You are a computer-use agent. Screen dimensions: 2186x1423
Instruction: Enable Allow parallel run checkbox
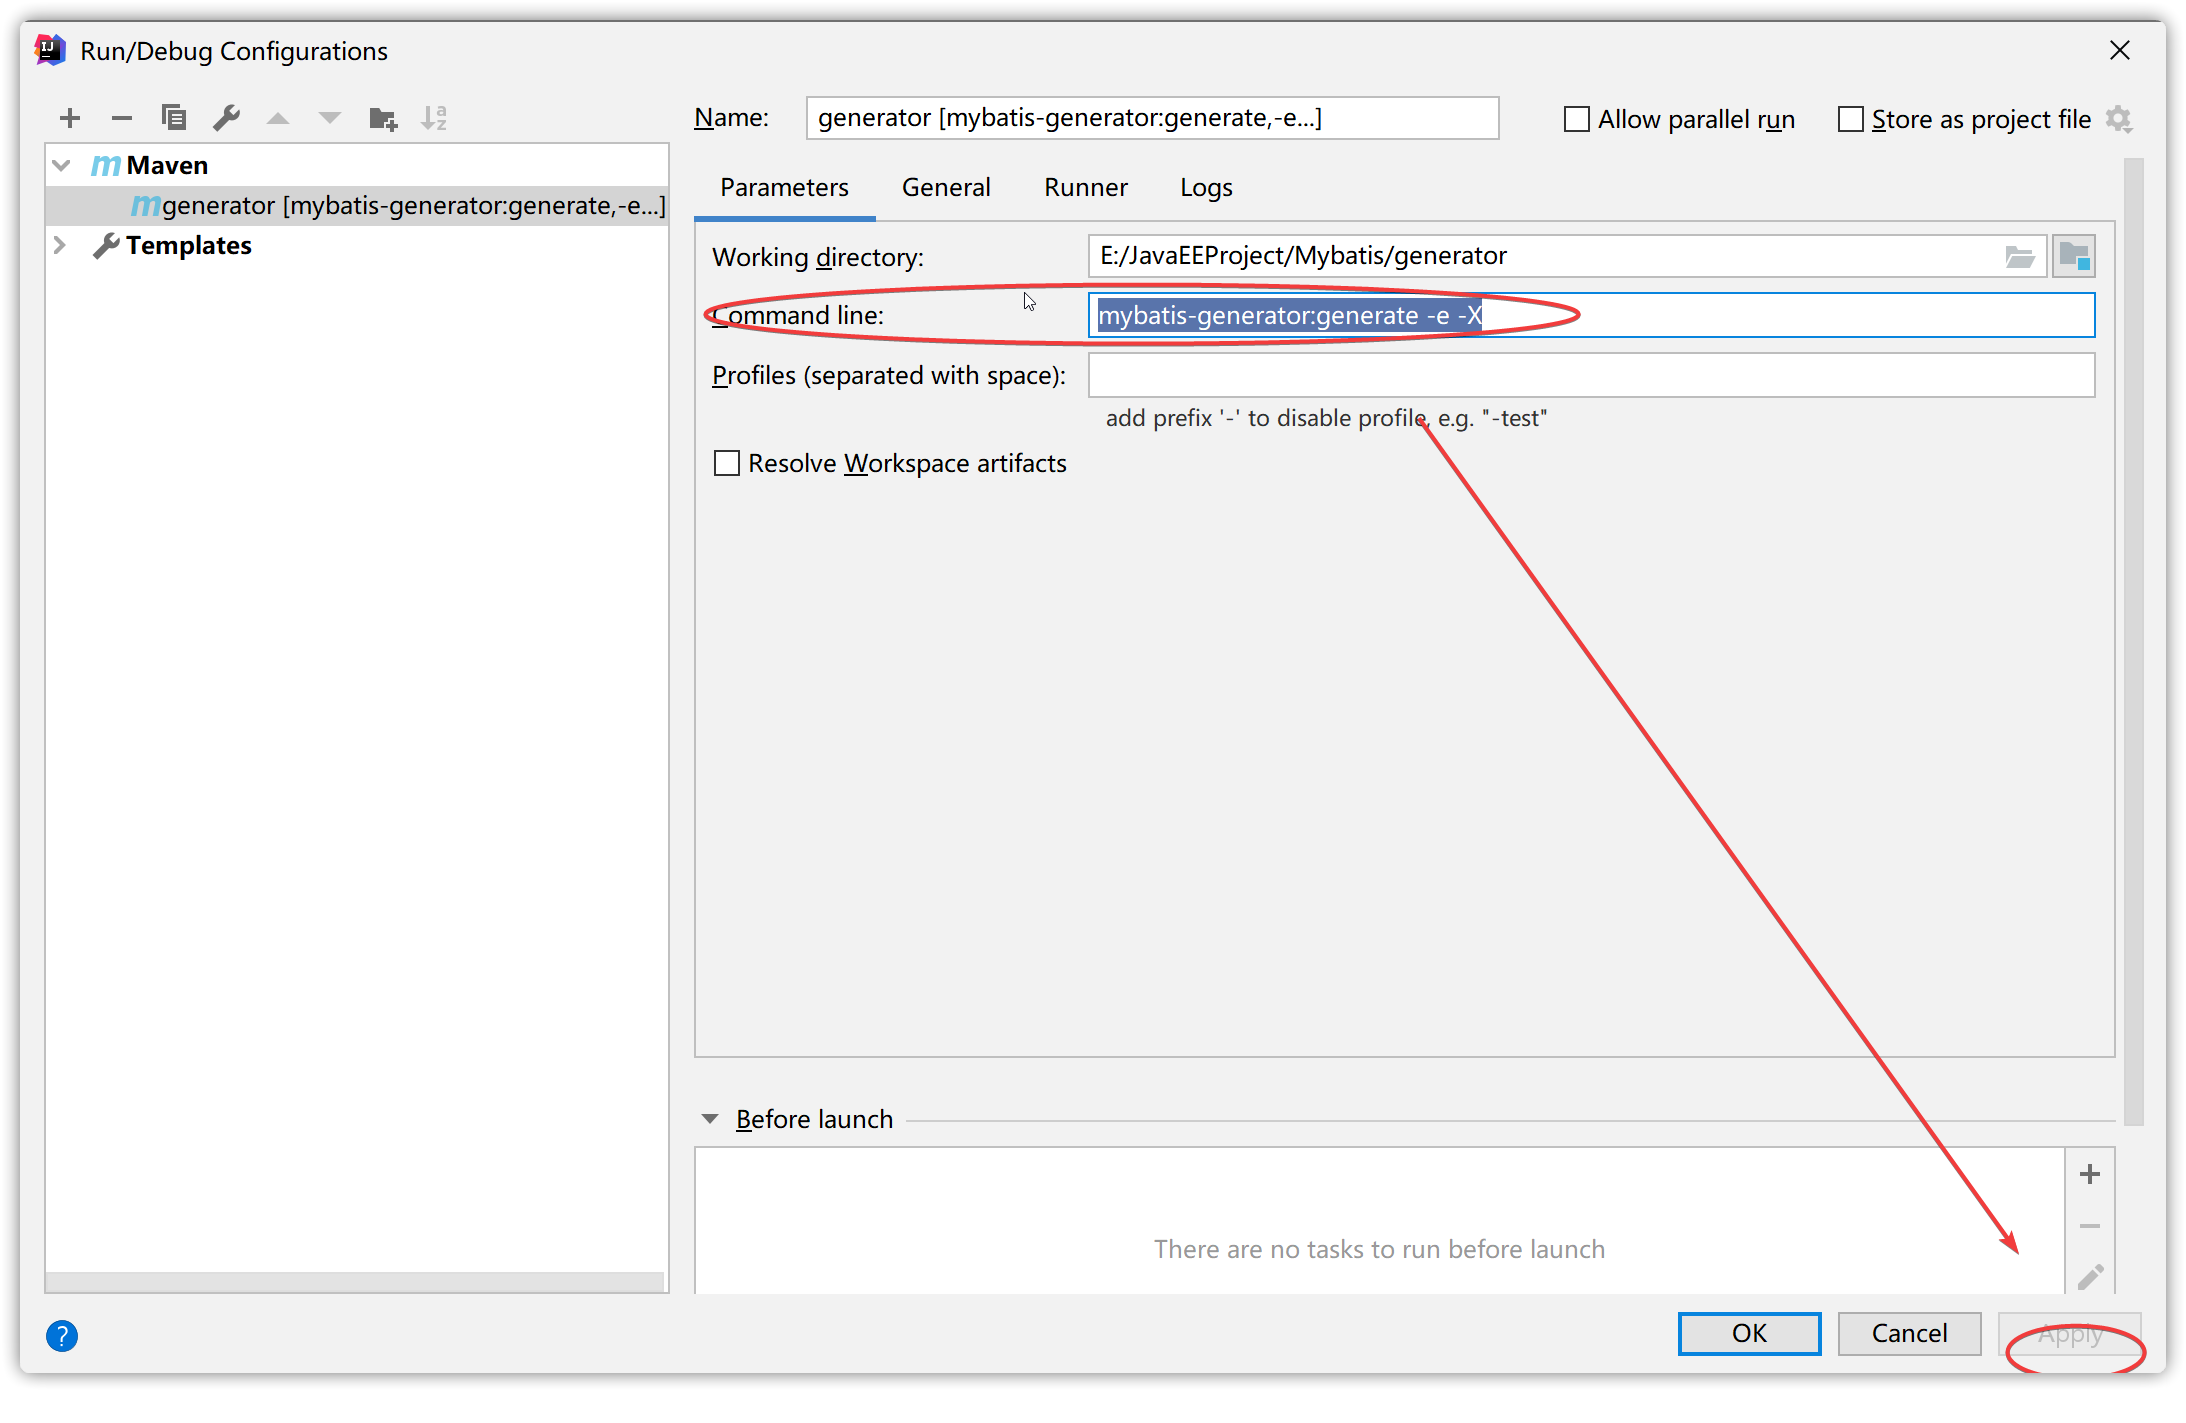pos(1576,120)
